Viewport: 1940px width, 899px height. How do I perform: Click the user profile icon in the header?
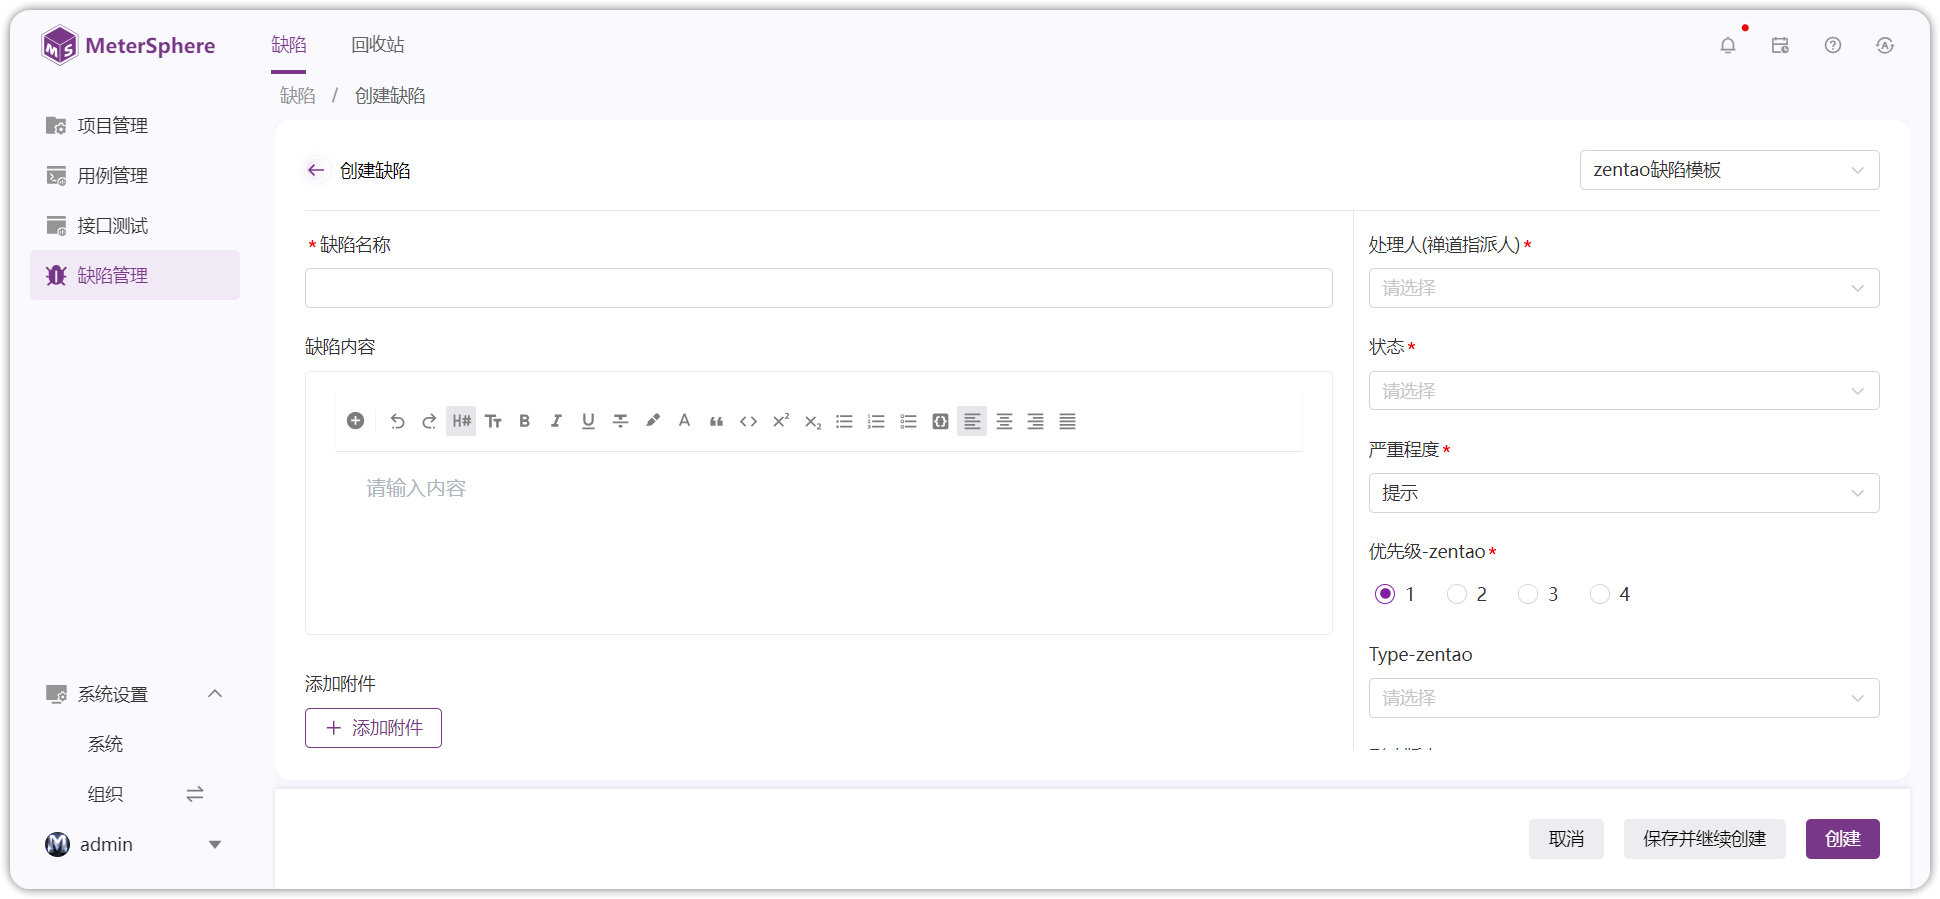tap(1885, 45)
